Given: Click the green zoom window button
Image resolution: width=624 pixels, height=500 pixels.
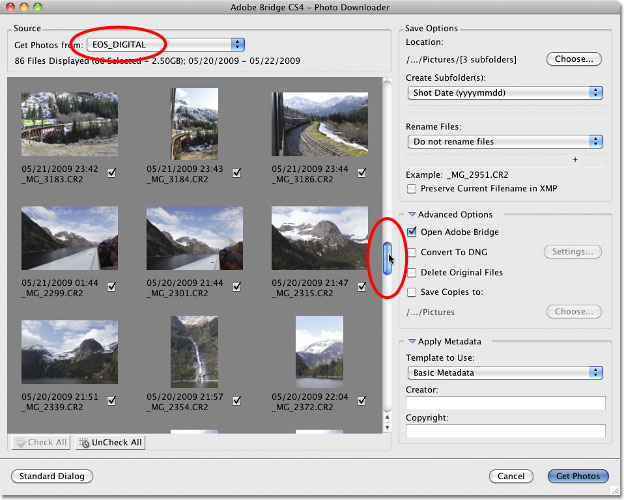Looking at the screenshot, I should [x=38, y=7].
